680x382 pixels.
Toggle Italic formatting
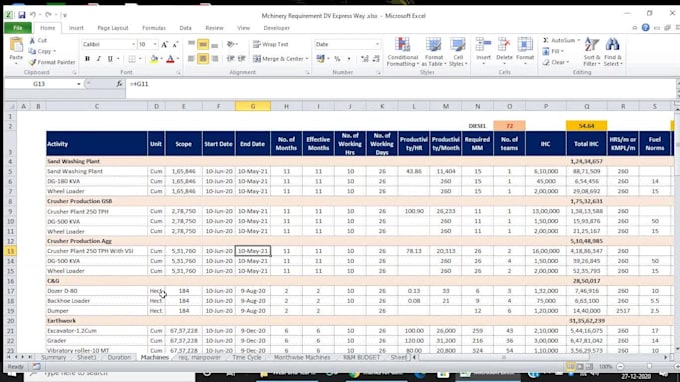tap(98, 59)
